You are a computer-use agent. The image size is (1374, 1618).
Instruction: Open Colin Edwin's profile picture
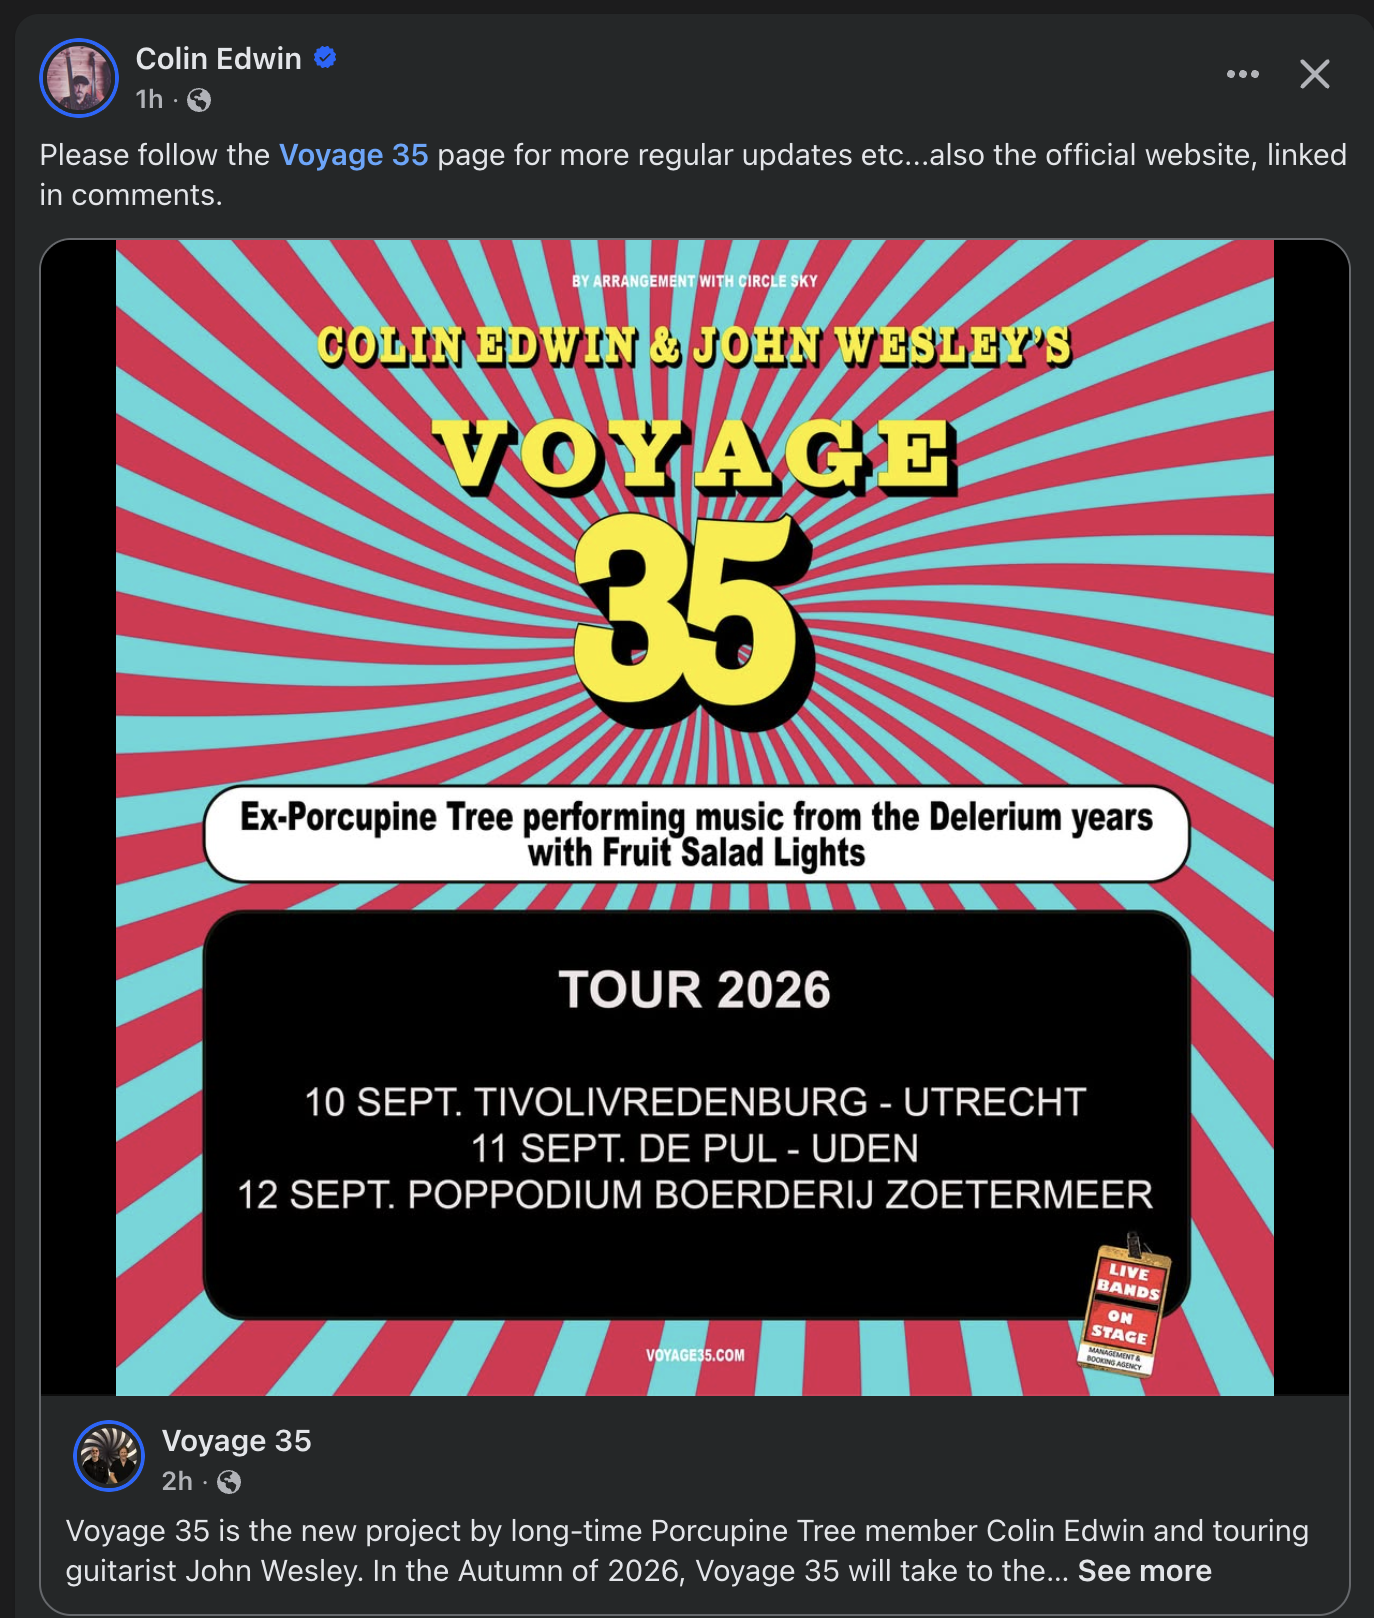79,78
